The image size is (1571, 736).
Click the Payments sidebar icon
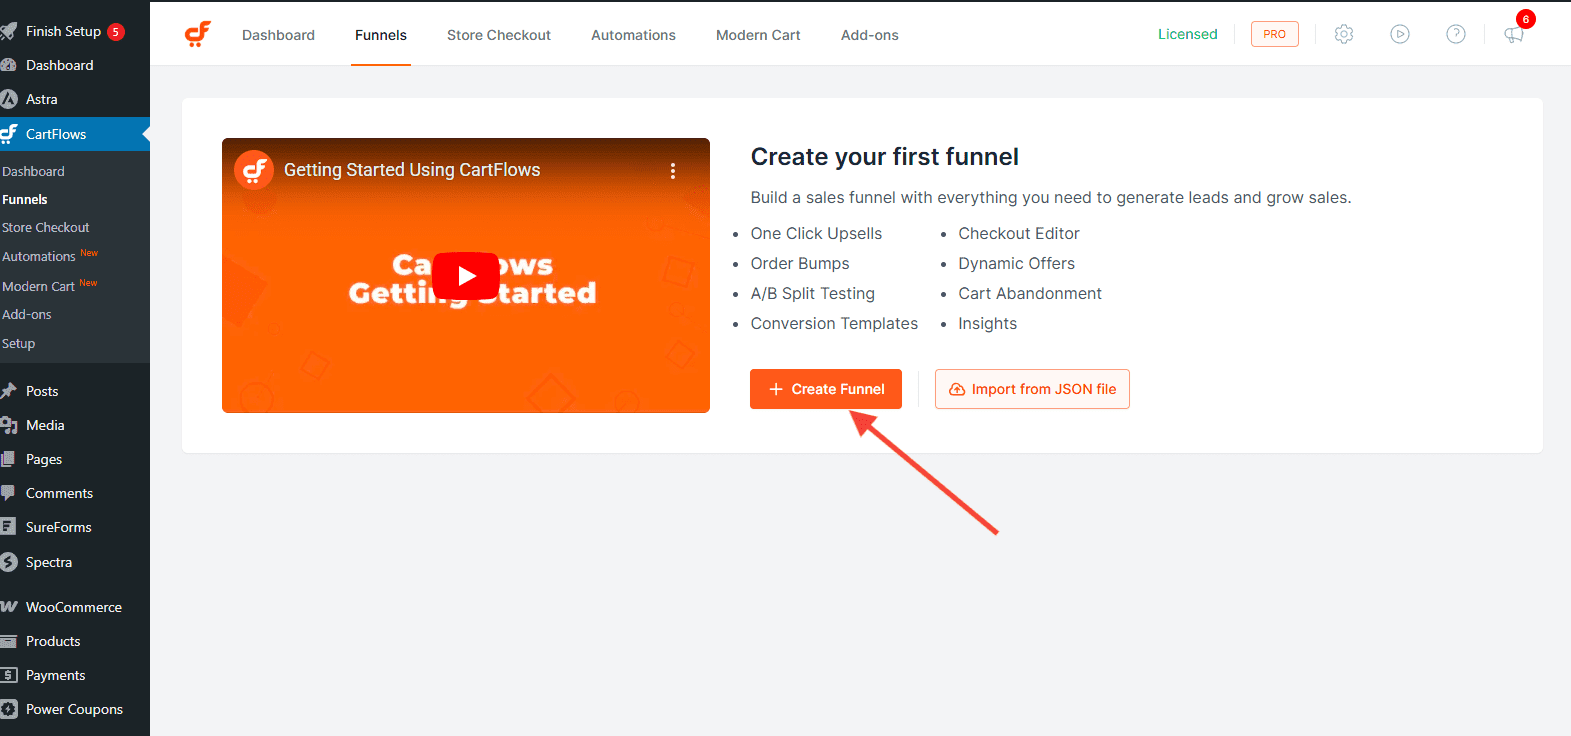tap(9, 675)
